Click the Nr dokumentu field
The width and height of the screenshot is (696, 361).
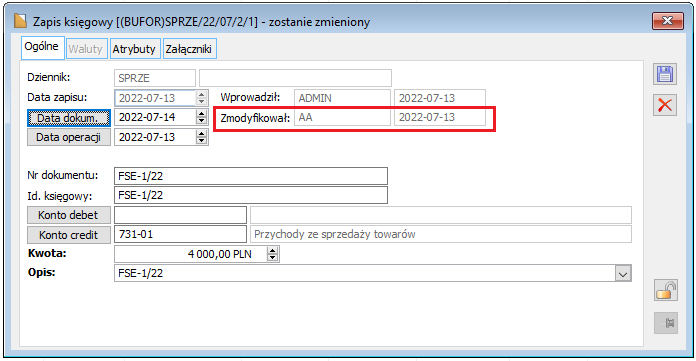(251, 176)
